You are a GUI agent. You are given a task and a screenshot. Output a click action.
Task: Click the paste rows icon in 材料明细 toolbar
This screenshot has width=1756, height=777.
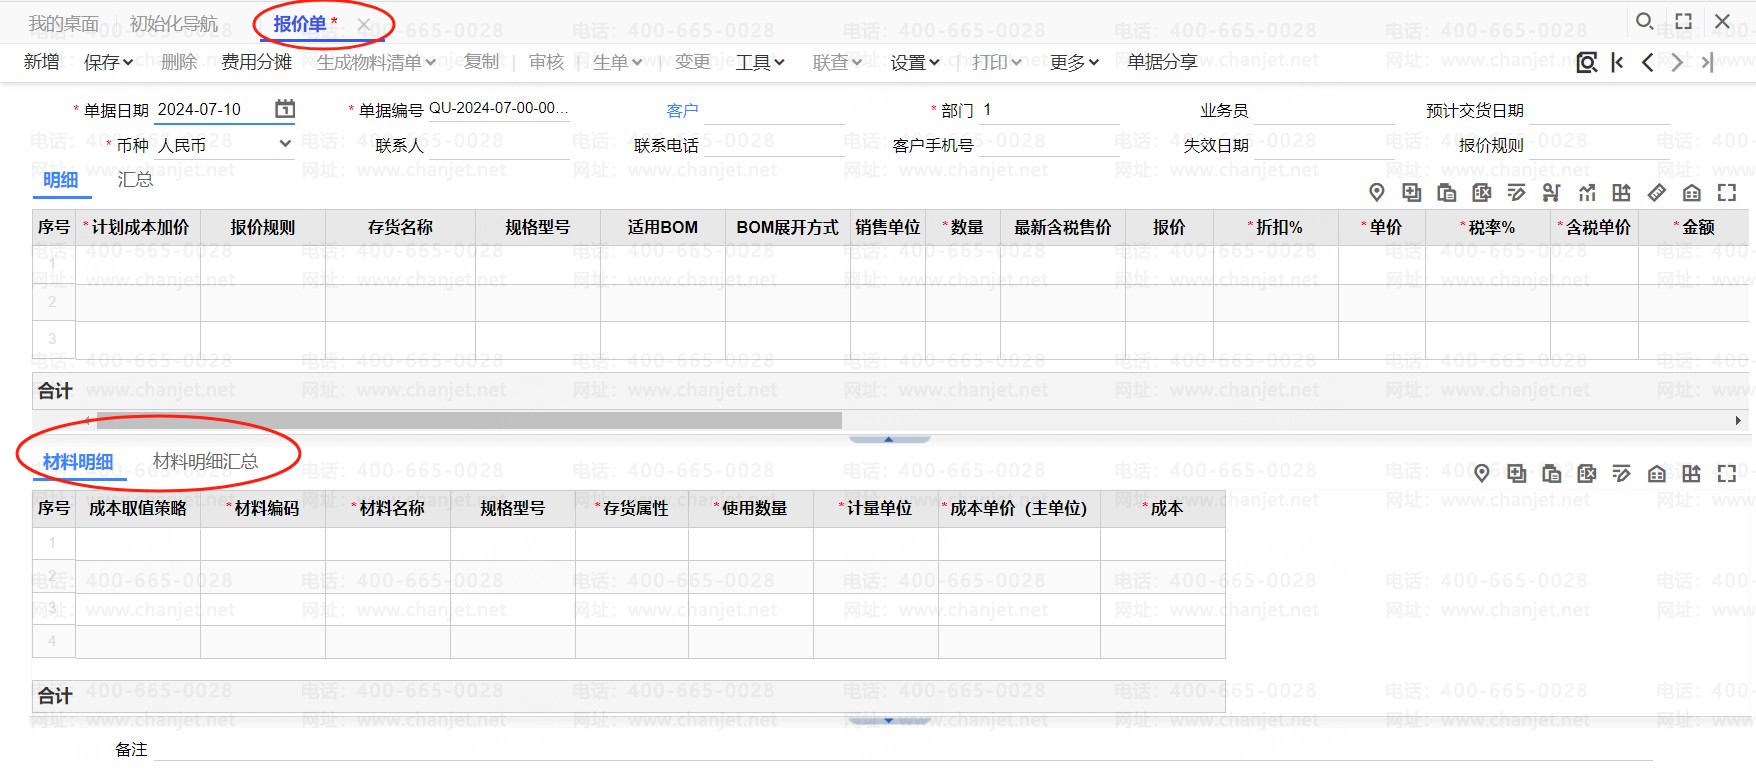pos(1552,474)
